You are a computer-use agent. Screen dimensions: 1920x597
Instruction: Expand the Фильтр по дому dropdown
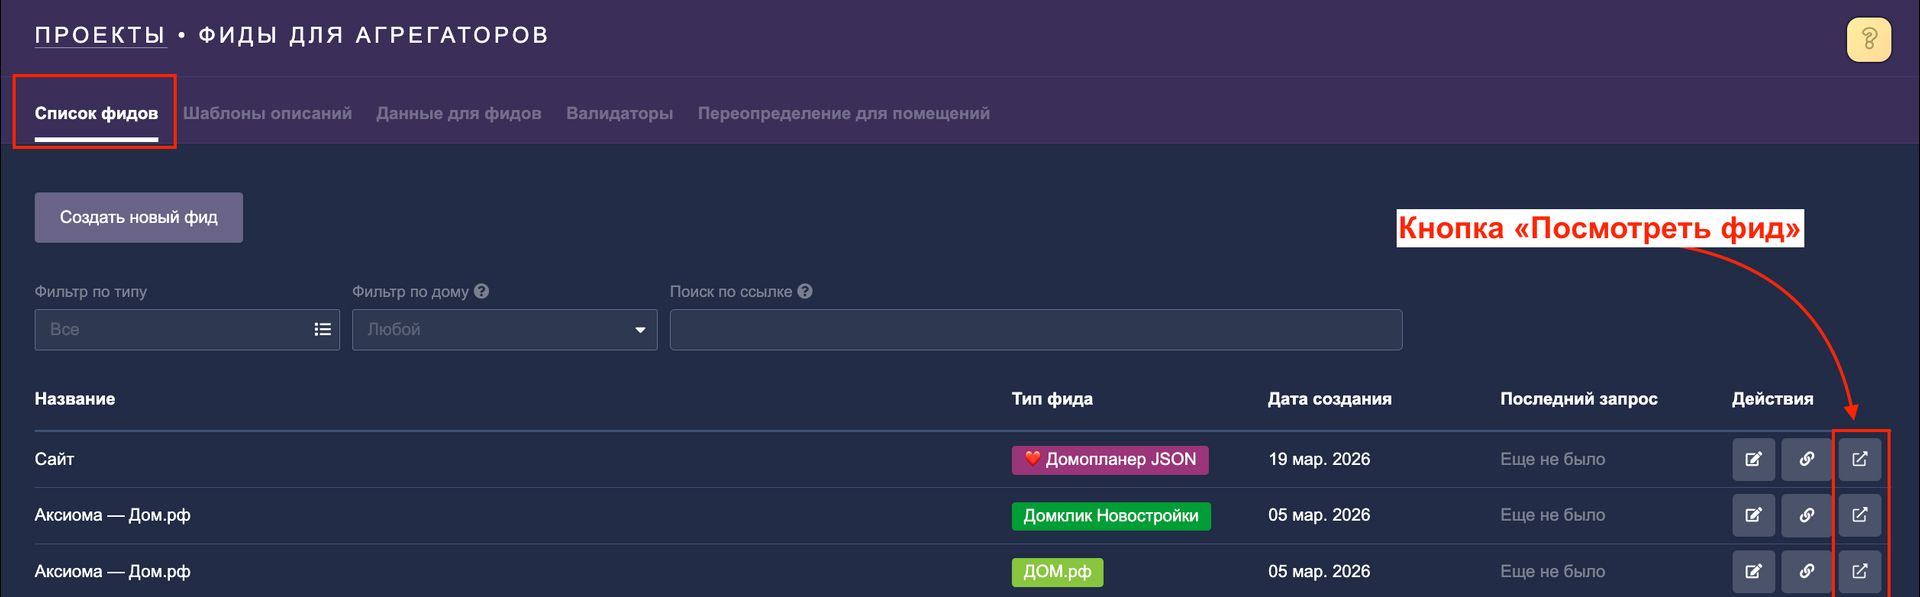(x=504, y=330)
